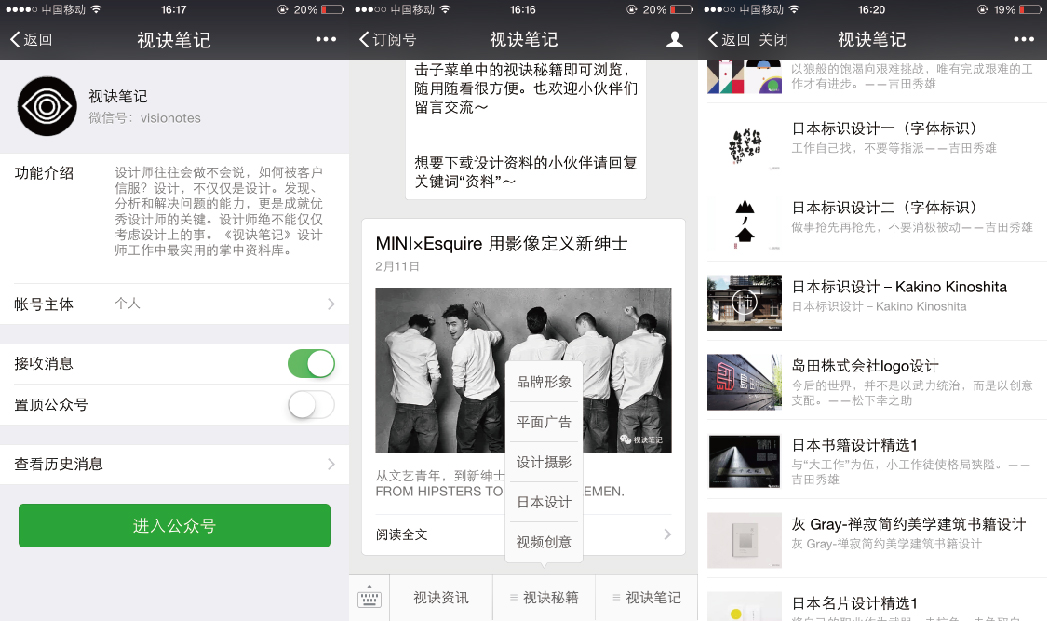Tap the 视诀笔记 eye logo avatar

pyautogui.click(x=47, y=106)
